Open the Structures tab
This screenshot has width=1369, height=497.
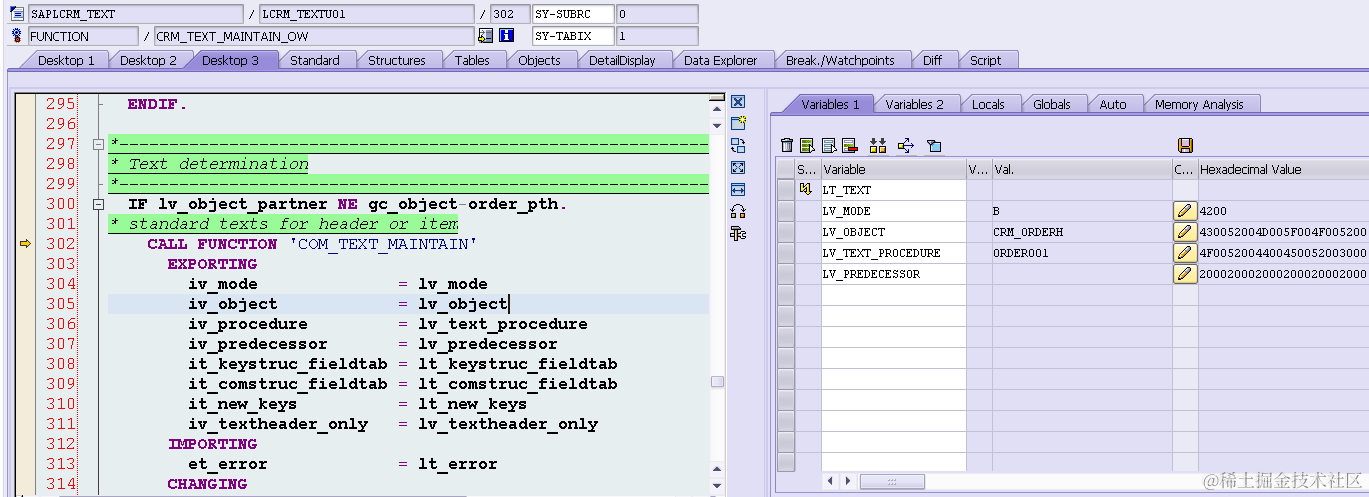tap(397, 61)
